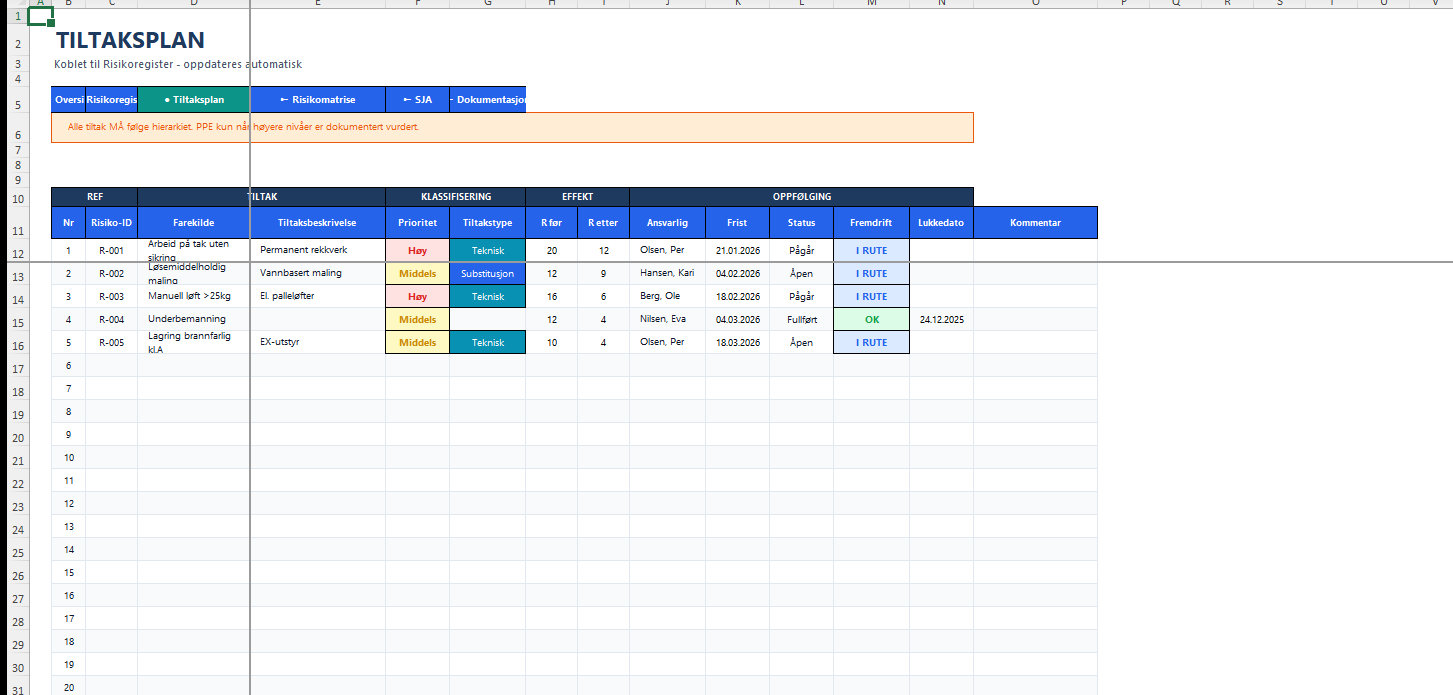Click the TILTAKSPLAN title cell
The width and height of the screenshot is (1453, 695).
pyautogui.click(x=130, y=41)
